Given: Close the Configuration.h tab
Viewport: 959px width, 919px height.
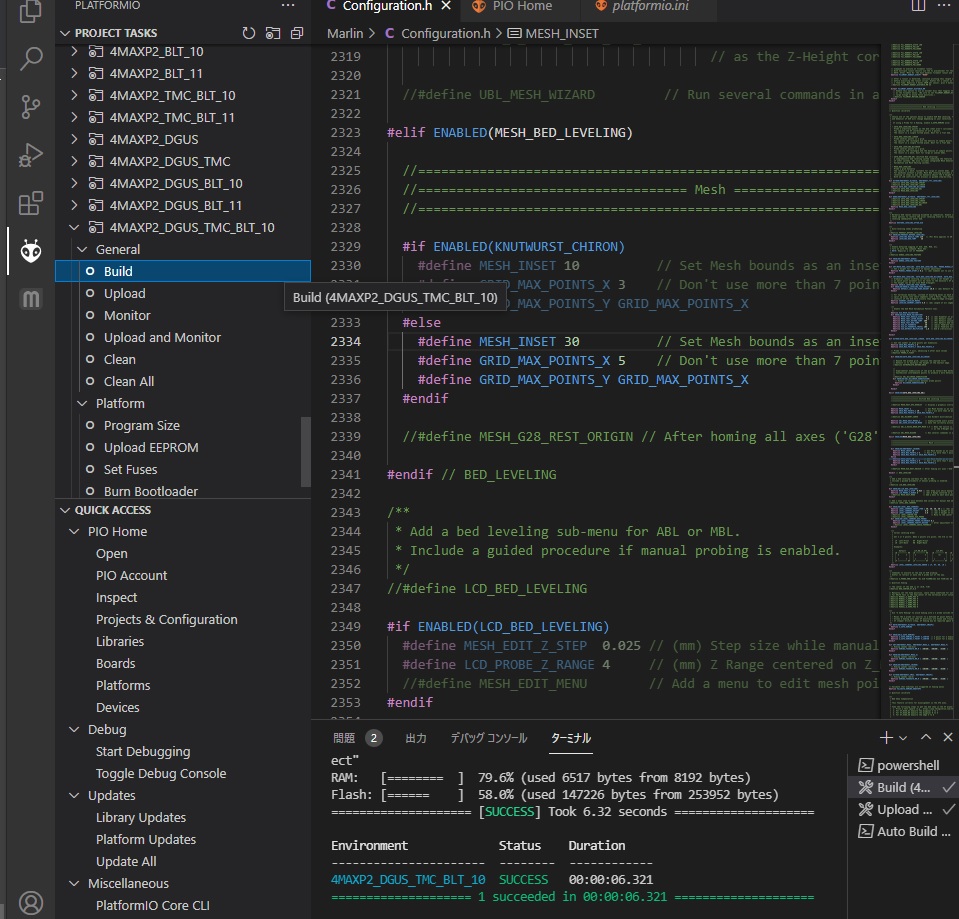Looking at the screenshot, I should [446, 6].
